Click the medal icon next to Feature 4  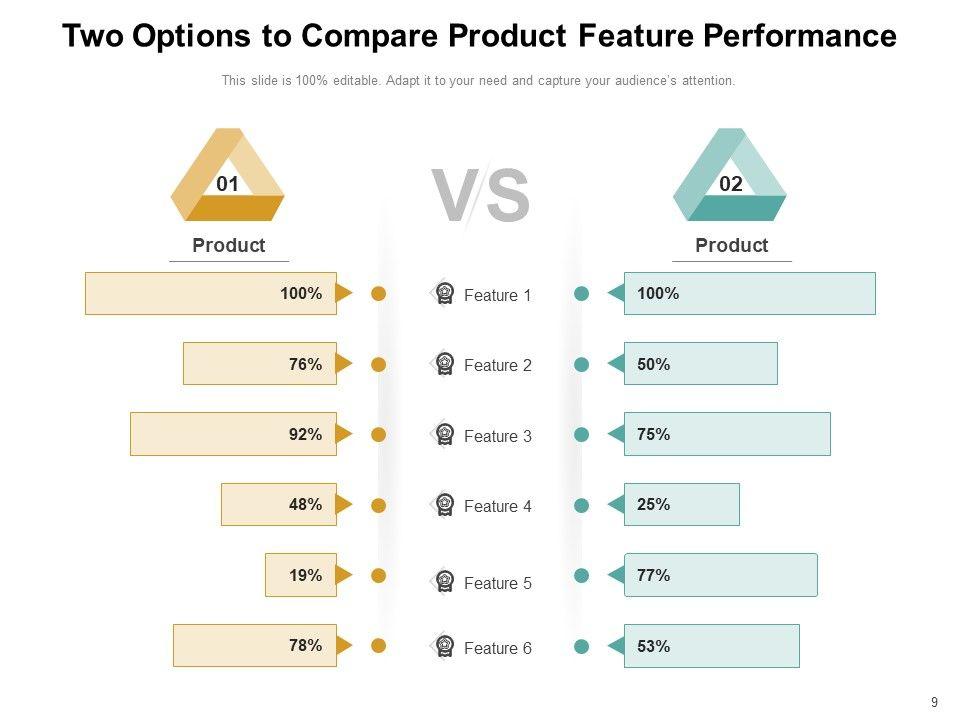click(x=445, y=505)
